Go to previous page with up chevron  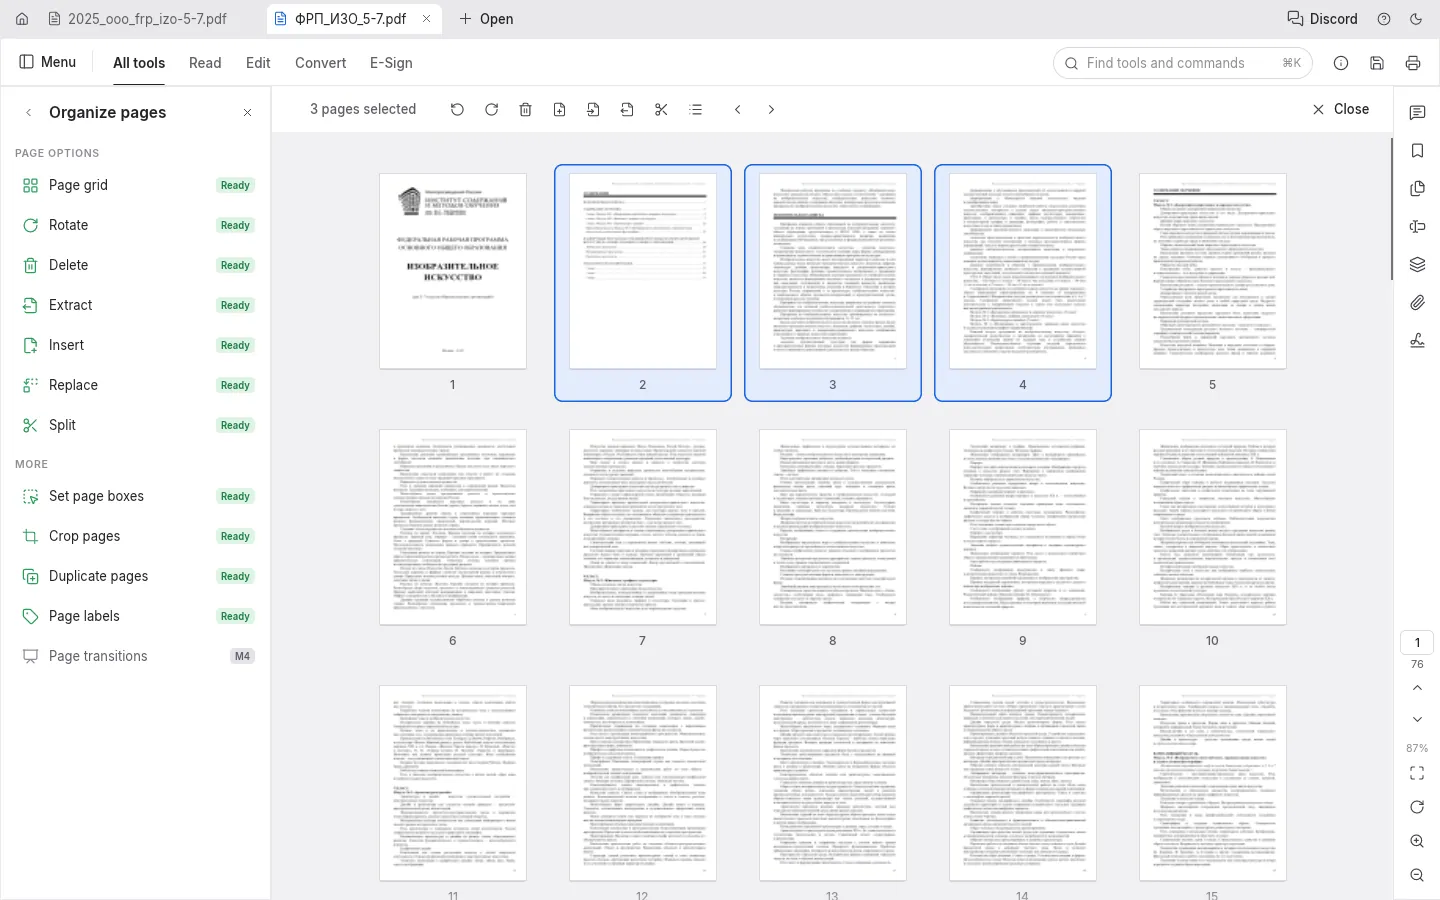[1417, 688]
